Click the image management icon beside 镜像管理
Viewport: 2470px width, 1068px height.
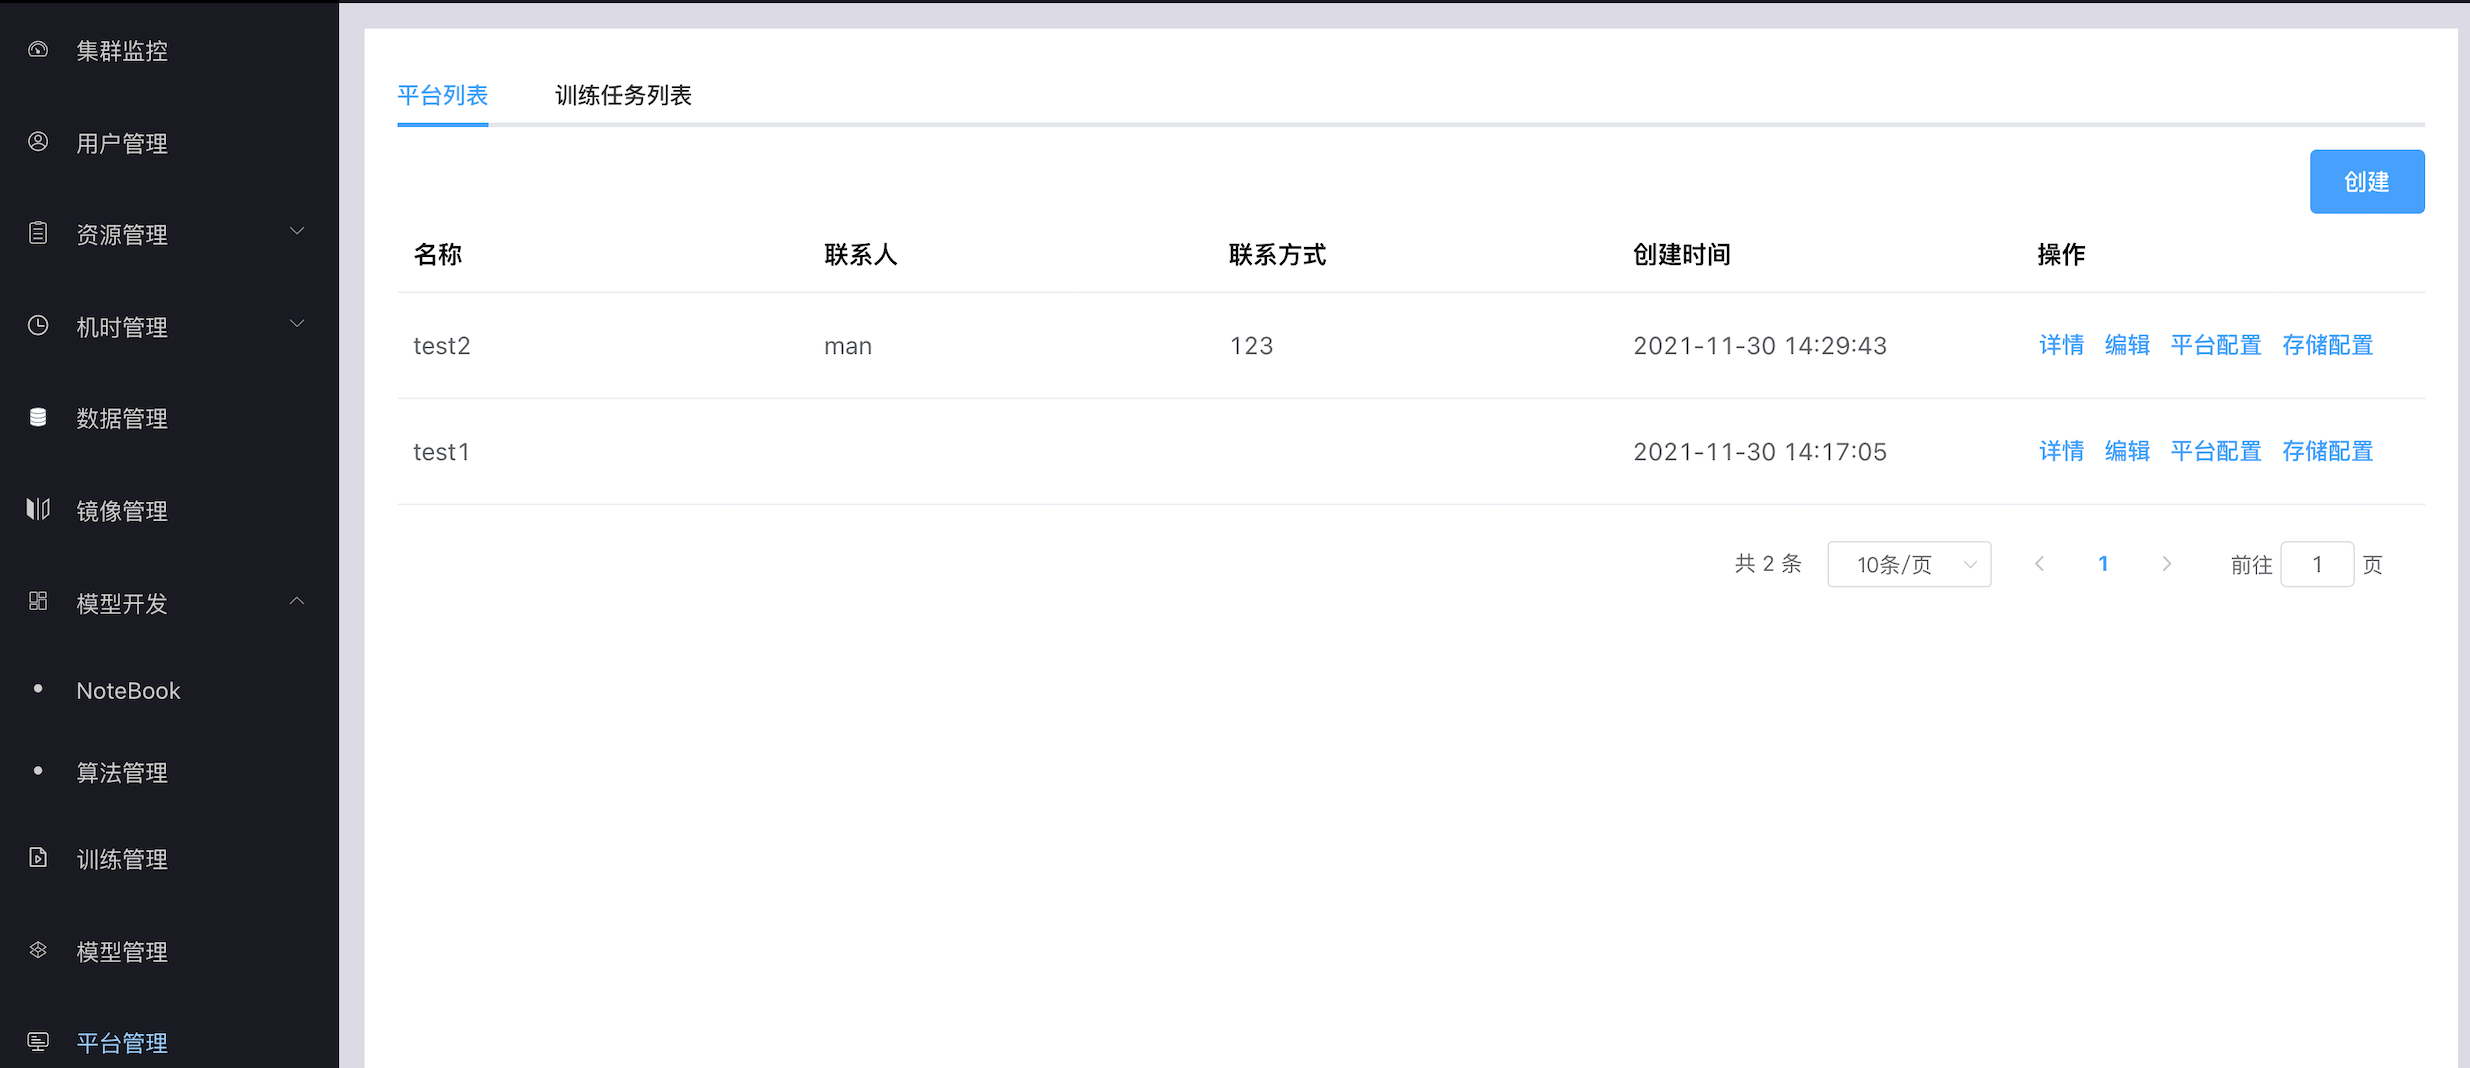pyautogui.click(x=38, y=509)
